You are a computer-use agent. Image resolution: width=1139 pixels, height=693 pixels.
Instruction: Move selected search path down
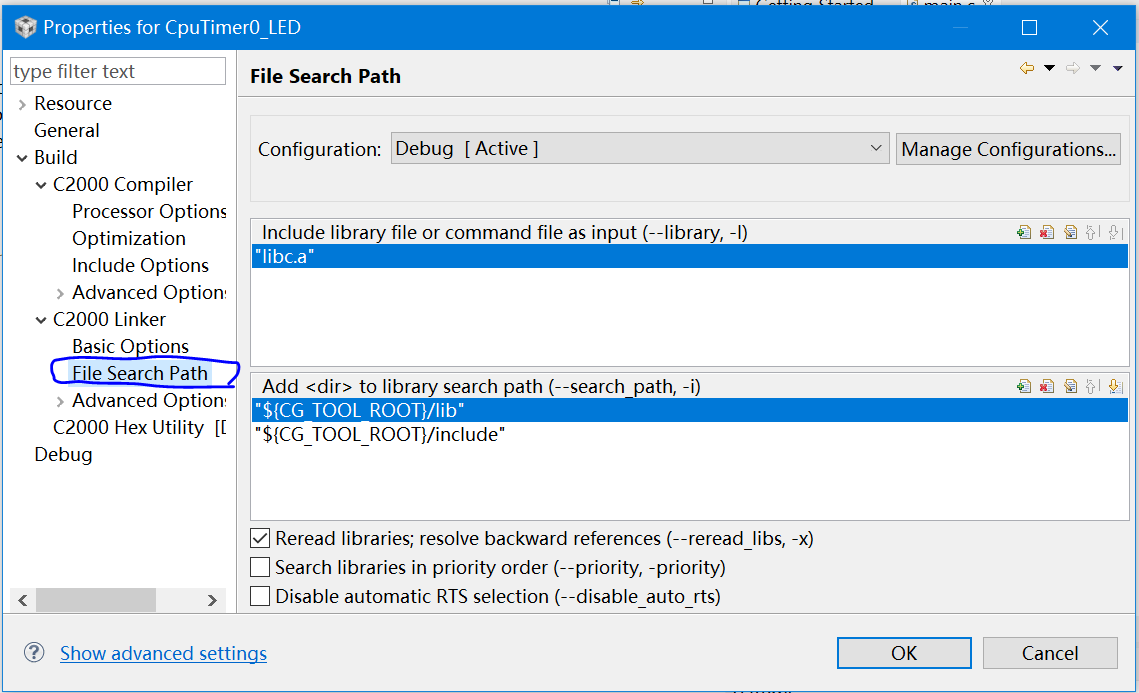(1114, 386)
